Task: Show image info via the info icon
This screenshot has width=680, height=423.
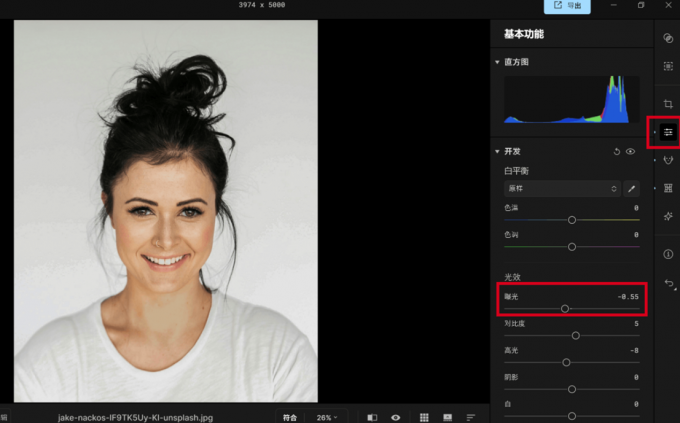Action: 668,255
